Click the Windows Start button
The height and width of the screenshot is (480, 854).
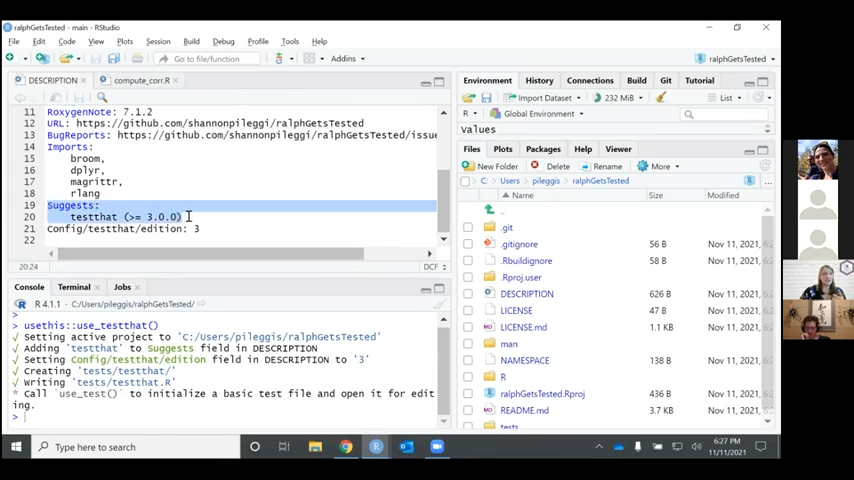[x=16, y=447]
